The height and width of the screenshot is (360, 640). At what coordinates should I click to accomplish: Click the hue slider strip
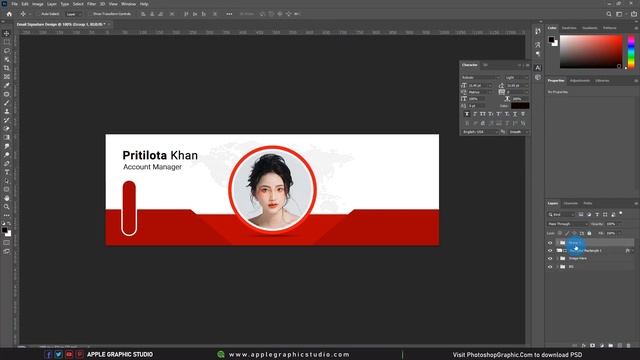pos(631,51)
